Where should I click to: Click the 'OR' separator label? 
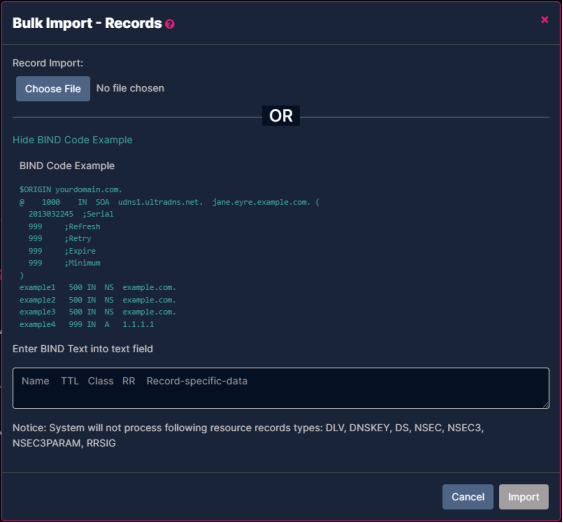pos(281,116)
